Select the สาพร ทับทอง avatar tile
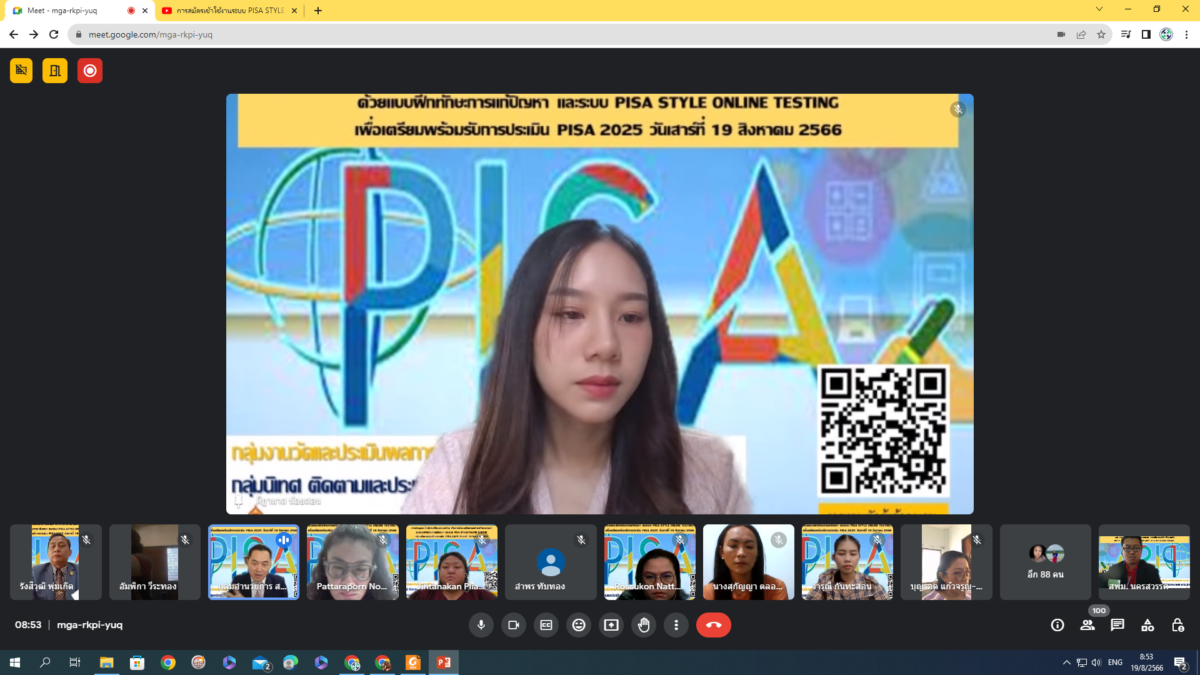 pos(551,562)
